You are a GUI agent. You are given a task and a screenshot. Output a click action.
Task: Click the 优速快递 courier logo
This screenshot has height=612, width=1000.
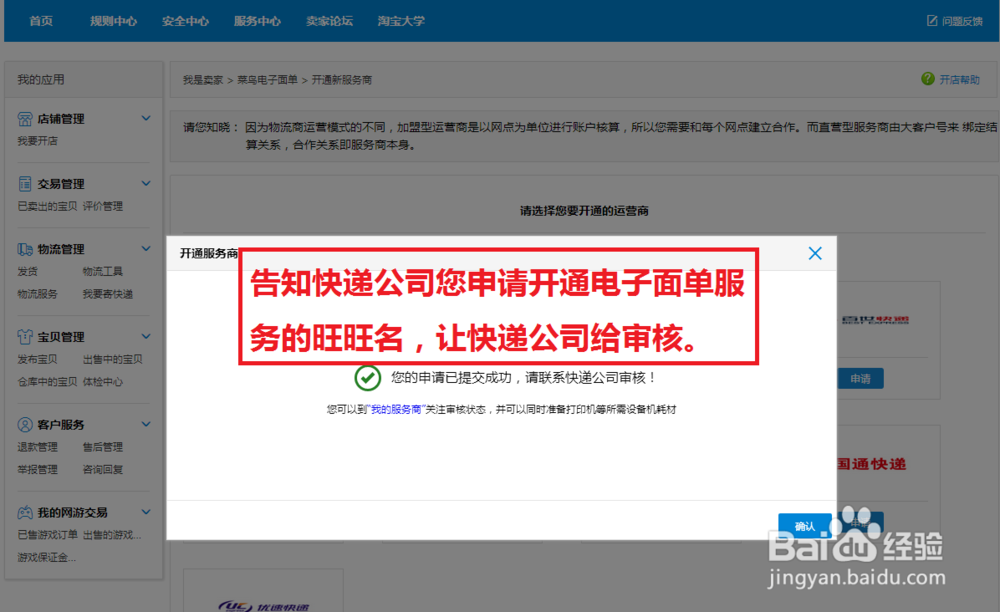pos(262,605)
